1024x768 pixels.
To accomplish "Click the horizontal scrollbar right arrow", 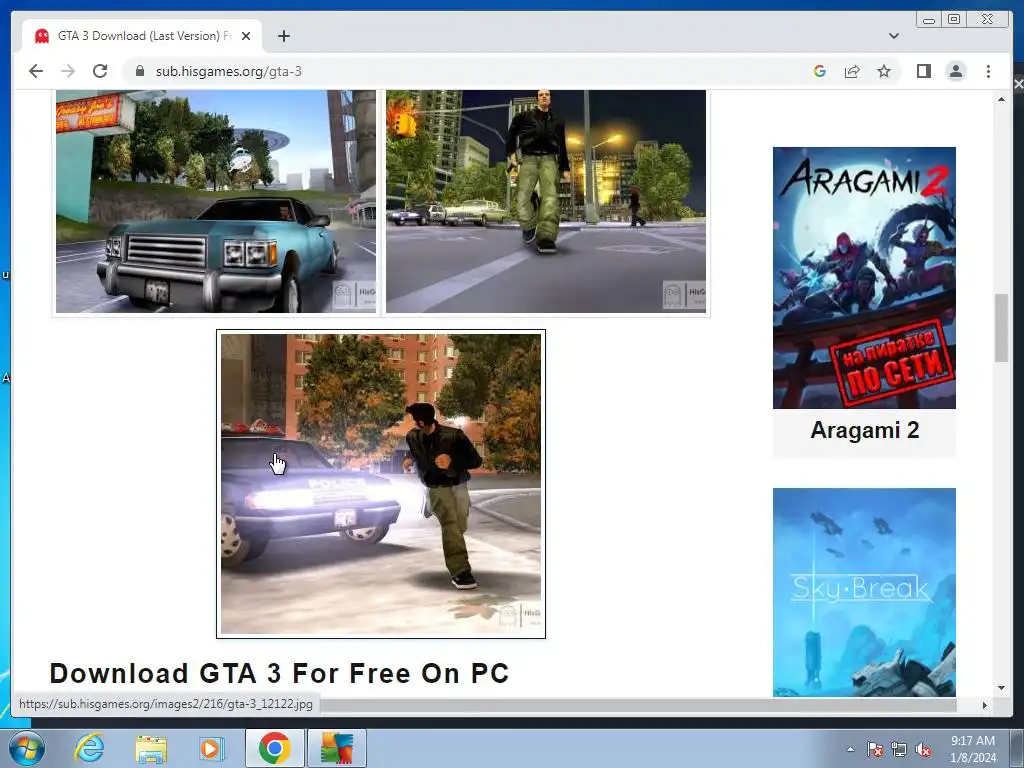I will coord(985,705).
